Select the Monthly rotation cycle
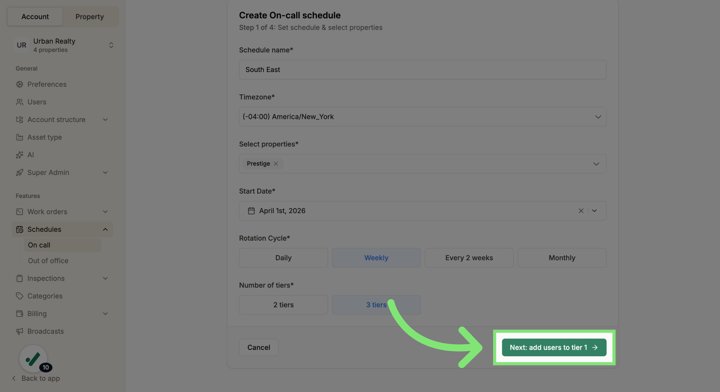The width and height of the screenshot is (720, 392). 562,258
